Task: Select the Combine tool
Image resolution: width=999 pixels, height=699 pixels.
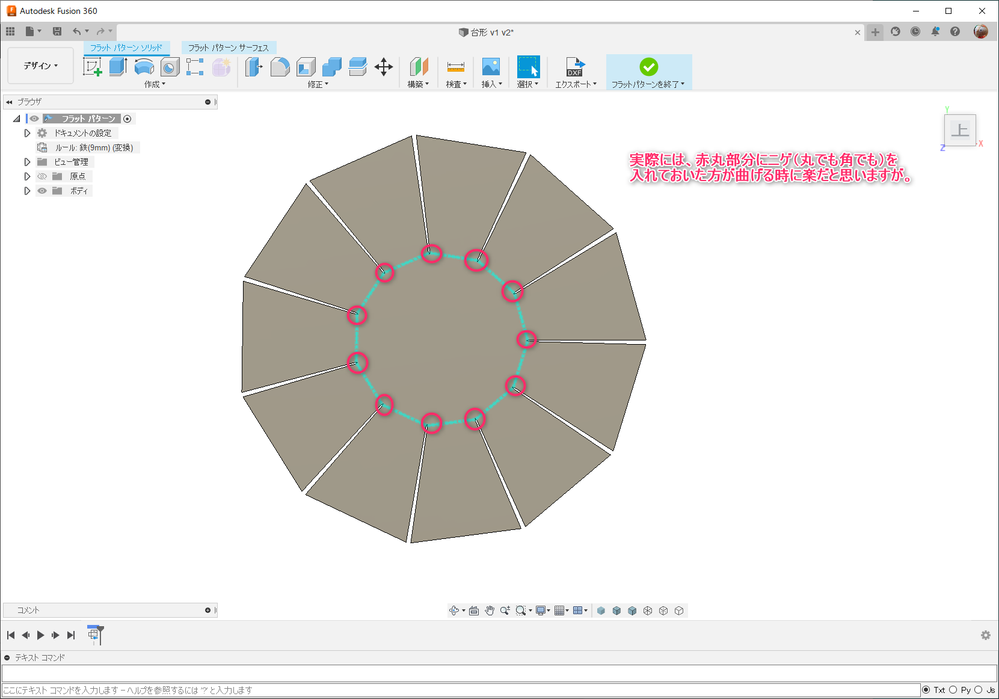Action: click(x=332, y=67)
